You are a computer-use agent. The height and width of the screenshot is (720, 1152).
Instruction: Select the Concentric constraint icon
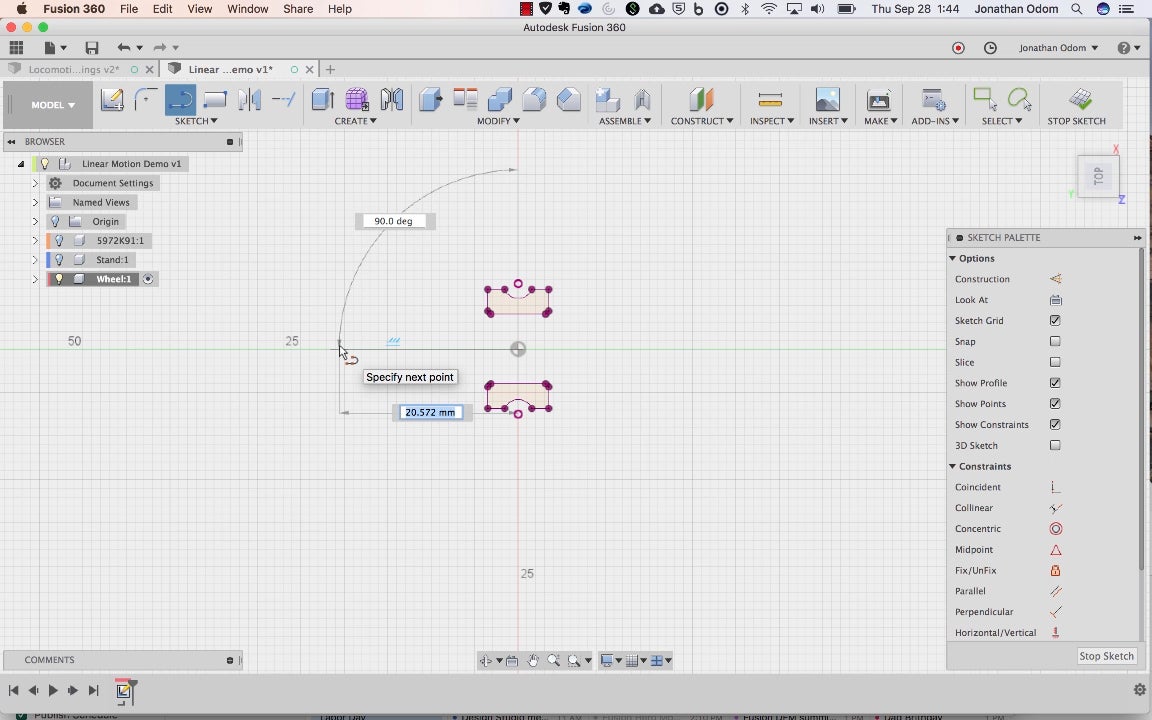pyautogui.click(x=1055, y=529)
